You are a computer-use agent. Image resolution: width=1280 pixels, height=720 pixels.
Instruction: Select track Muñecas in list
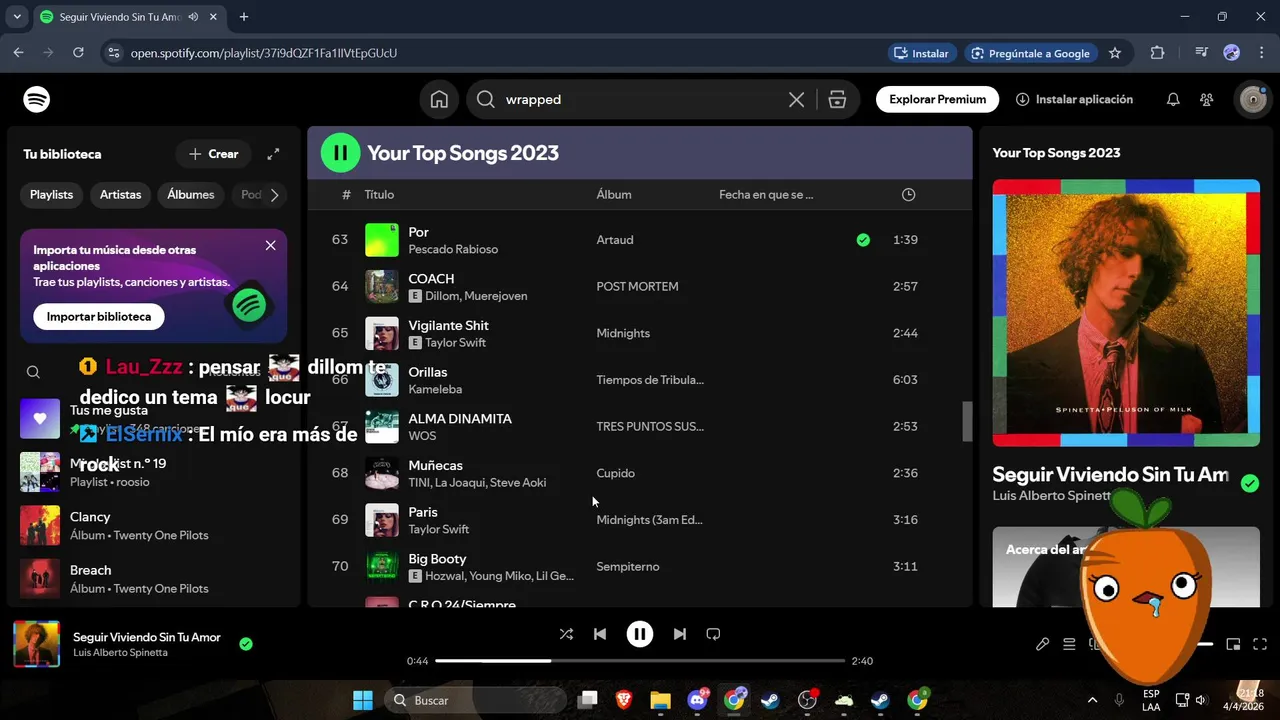(x=640, y=473)
